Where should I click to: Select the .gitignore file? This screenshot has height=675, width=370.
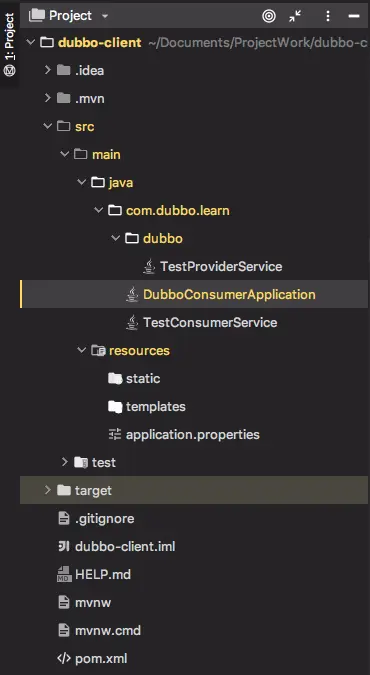[x=105, y=518]
